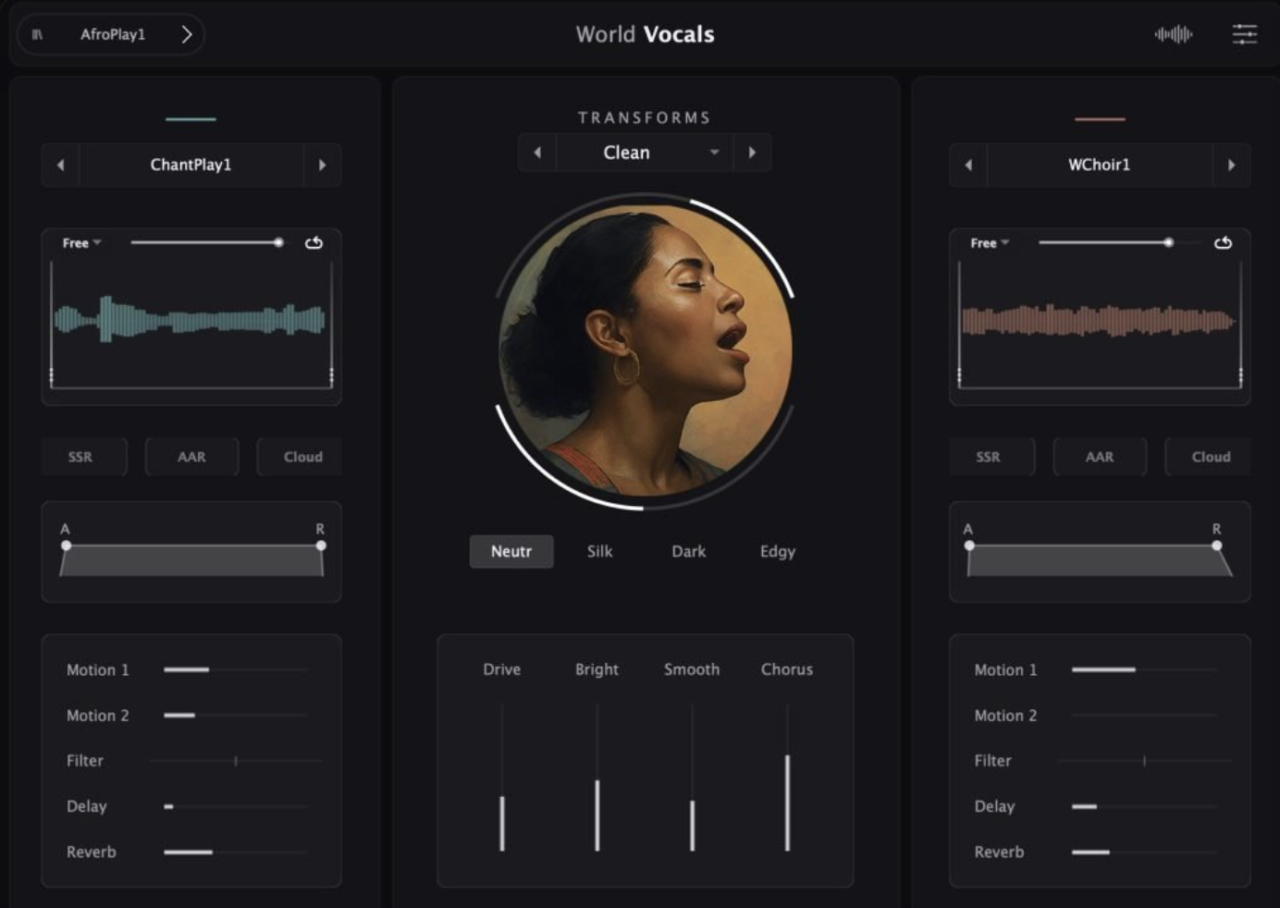Click the release point R in left envelope
The width and height of the screenshot is (1280, 908).
(x=321, y=545)
